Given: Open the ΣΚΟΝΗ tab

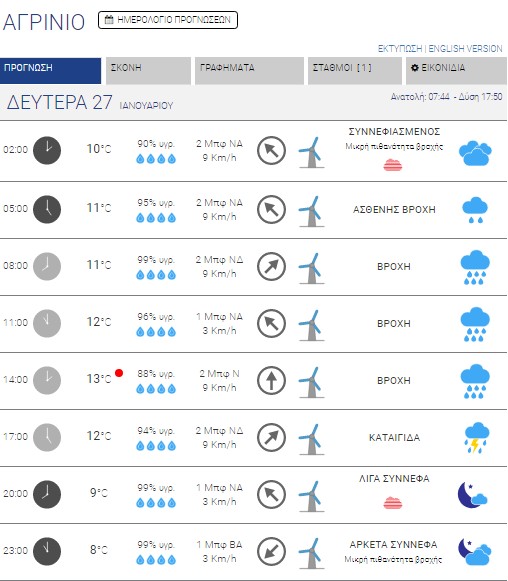Looking at the screenshot, I should [148, 71].
